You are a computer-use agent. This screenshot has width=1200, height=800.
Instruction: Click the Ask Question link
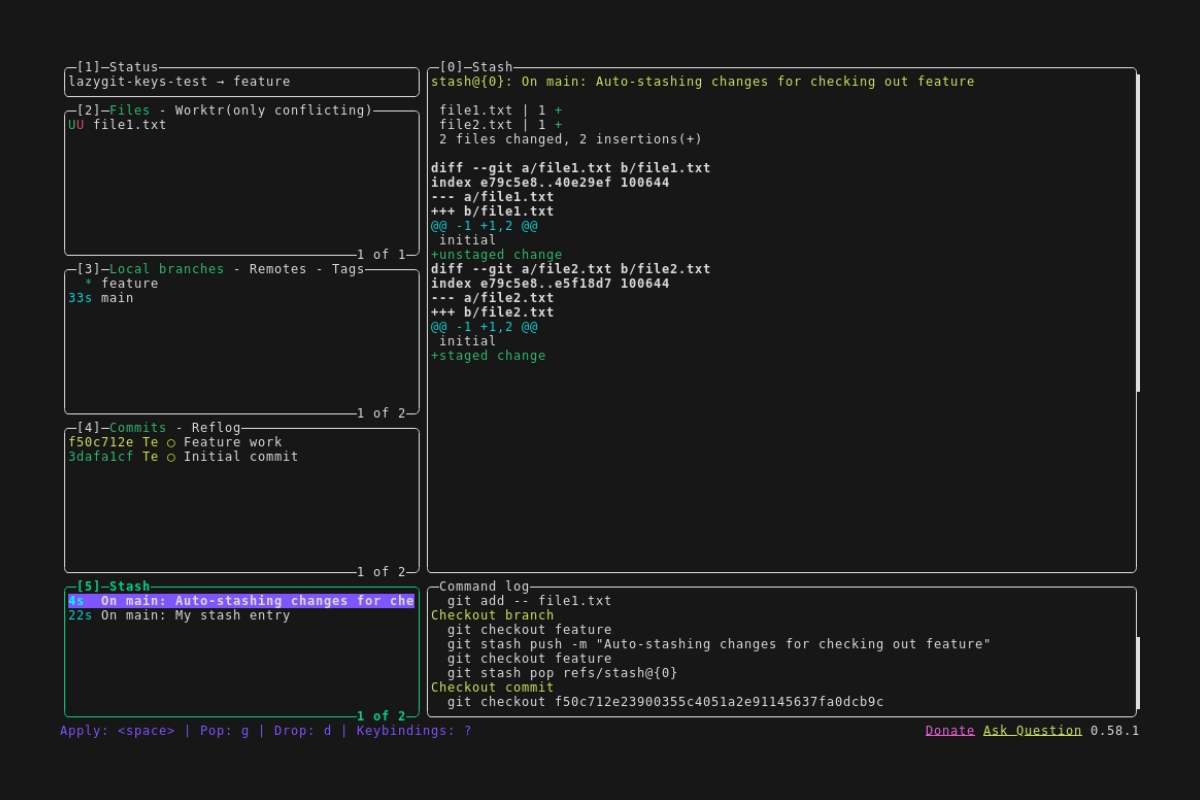[x=1032, y=731]
